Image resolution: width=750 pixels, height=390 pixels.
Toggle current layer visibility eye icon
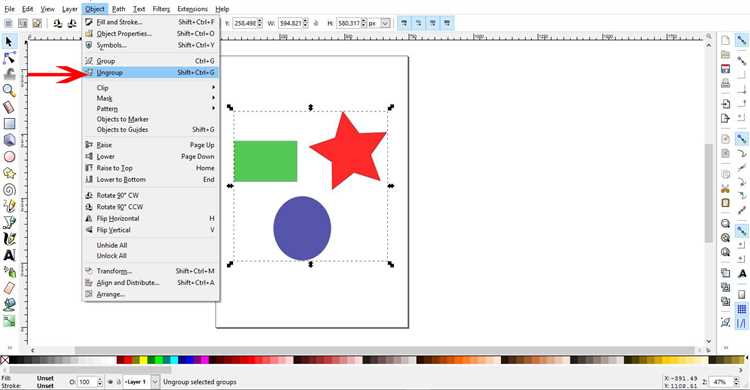[x=110, y=382]
